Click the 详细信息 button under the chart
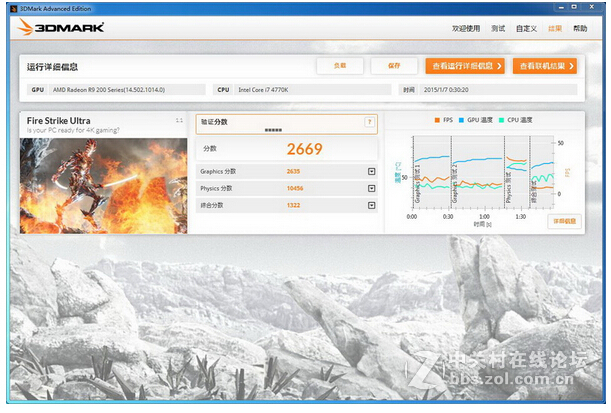This screenshot has height=413, width=611. tap(564, 221)
